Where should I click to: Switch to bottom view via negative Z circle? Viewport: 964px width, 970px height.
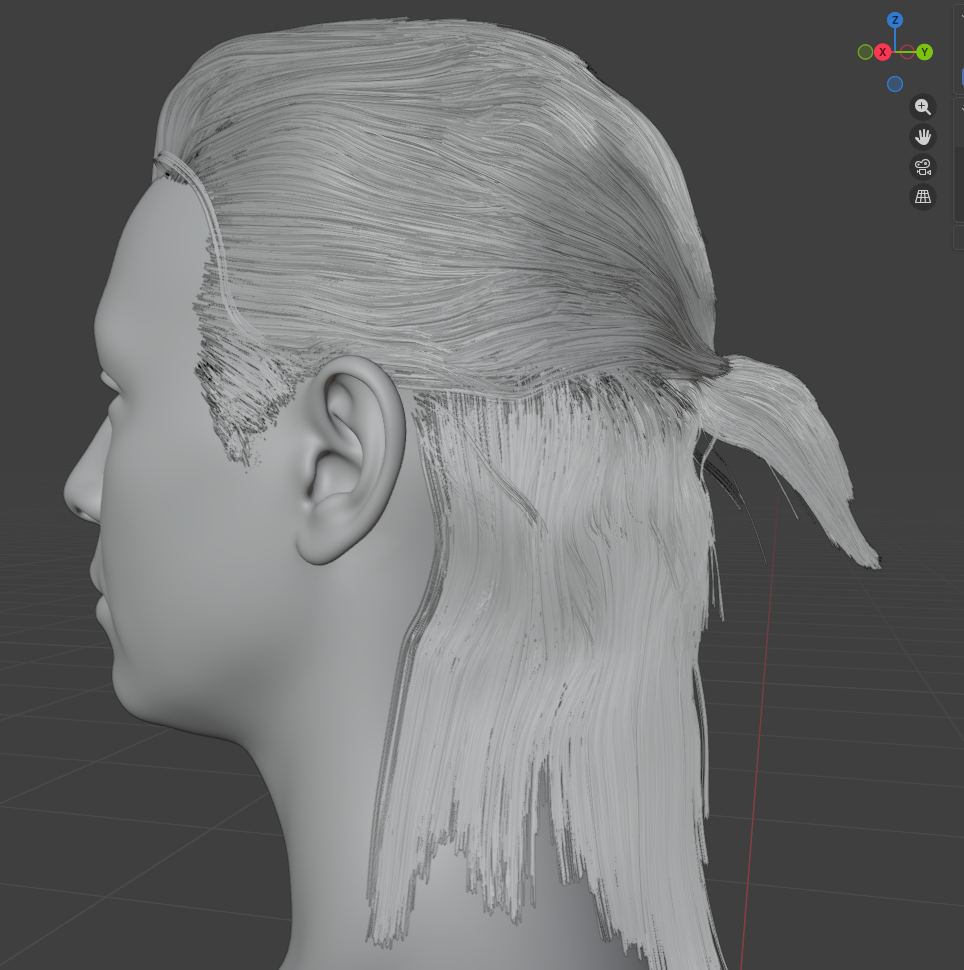tap(895, 84)
